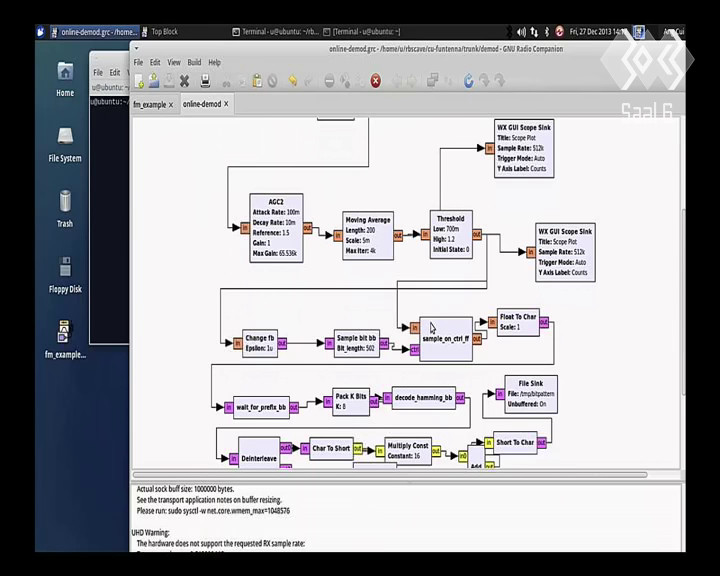Select the File Sink block

click(531, 394)
